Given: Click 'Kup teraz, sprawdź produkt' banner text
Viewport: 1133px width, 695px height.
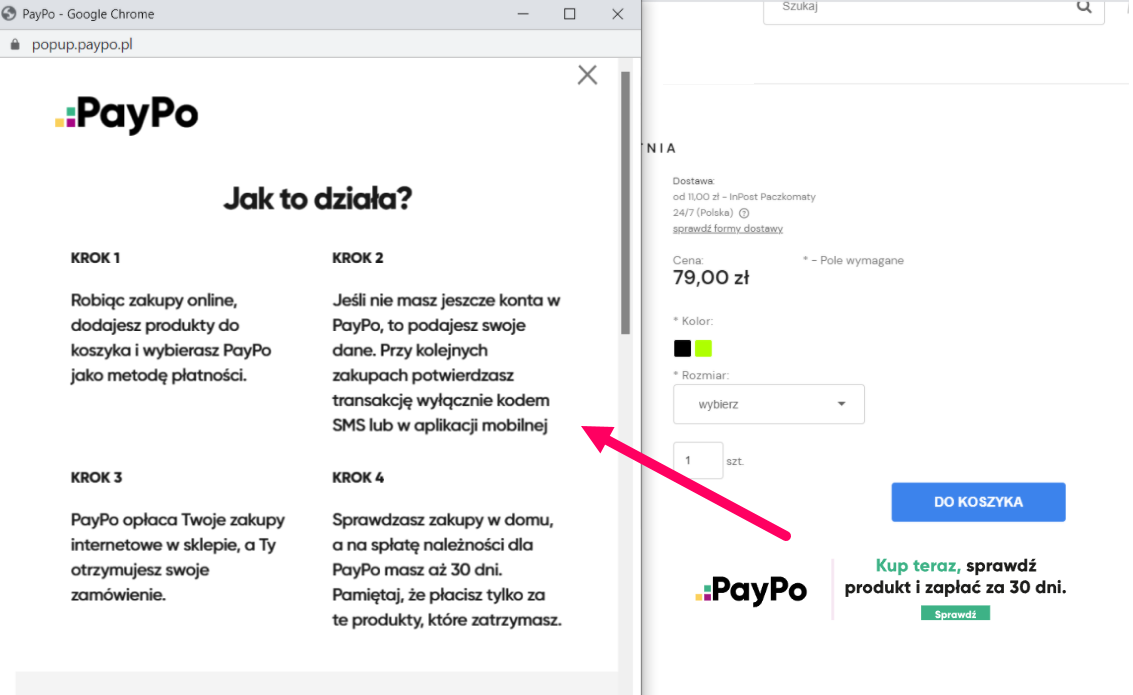Looking at the screenshot, I should tap(955, 577).
